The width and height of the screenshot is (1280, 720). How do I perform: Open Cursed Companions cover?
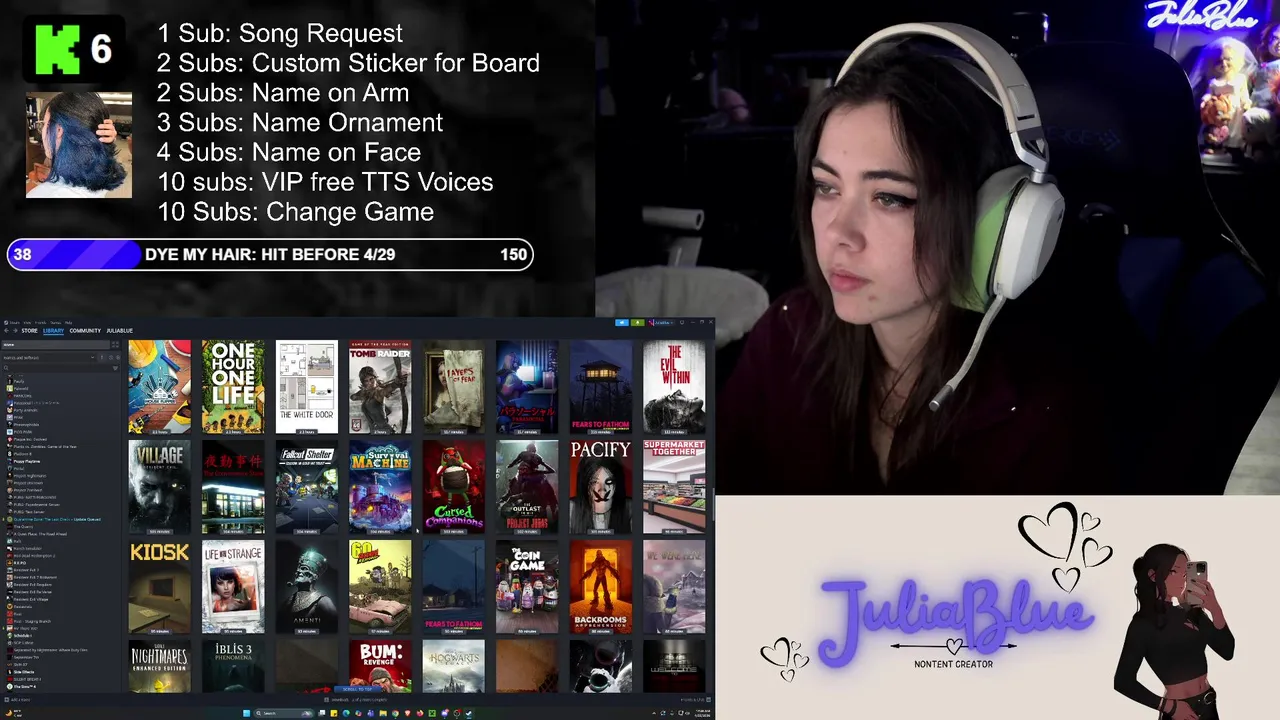(453, 487)
